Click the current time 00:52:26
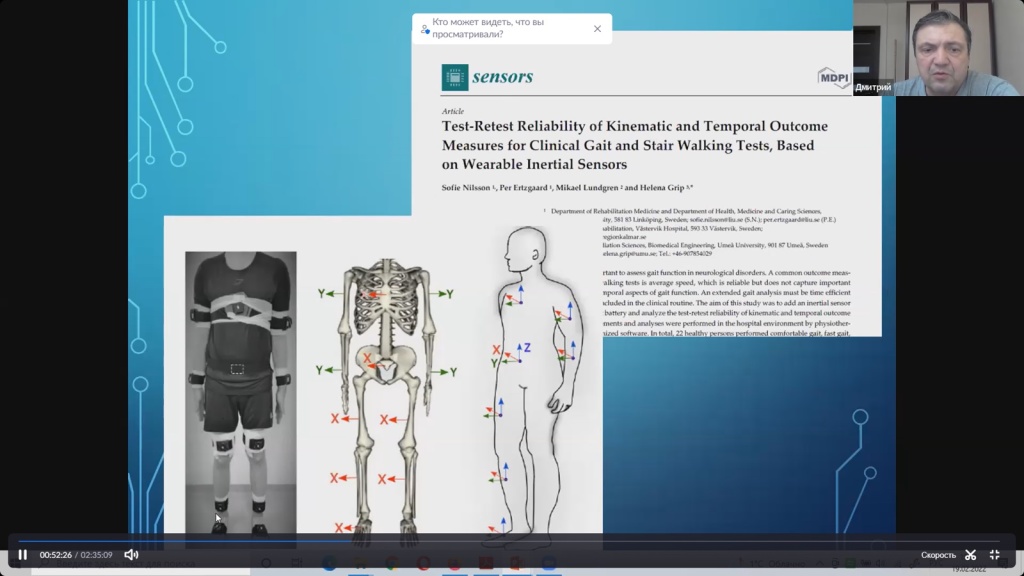 point(56,555)
